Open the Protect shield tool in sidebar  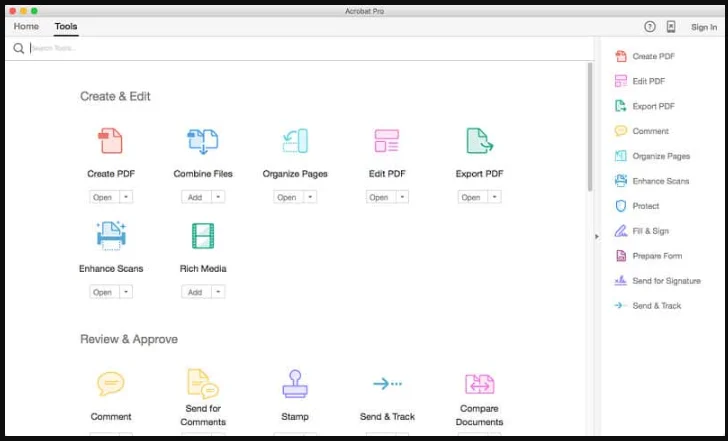[x=637, y=206]
